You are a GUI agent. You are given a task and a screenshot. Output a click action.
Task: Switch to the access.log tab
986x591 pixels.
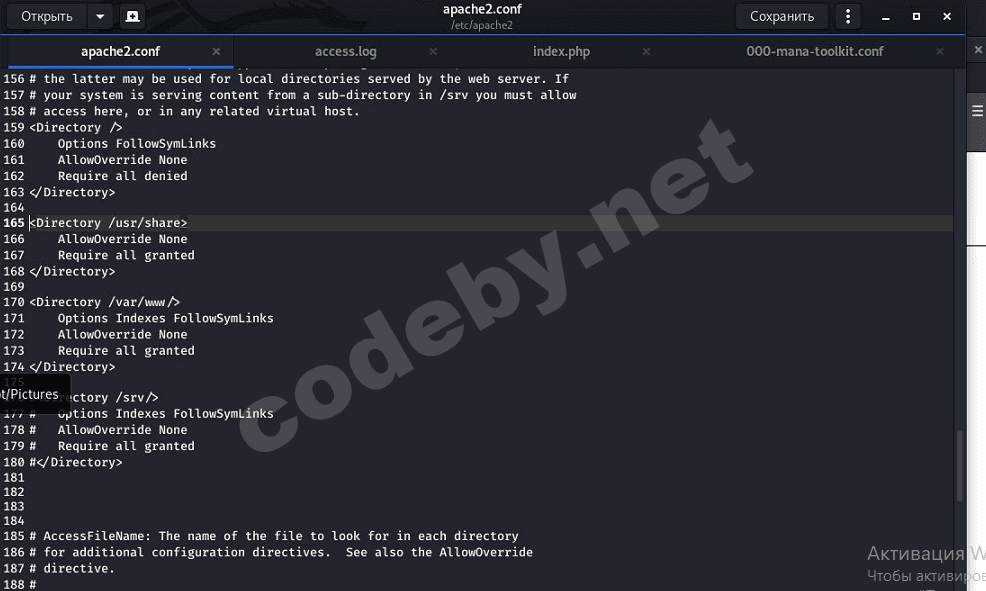click(x=345, y=52)
